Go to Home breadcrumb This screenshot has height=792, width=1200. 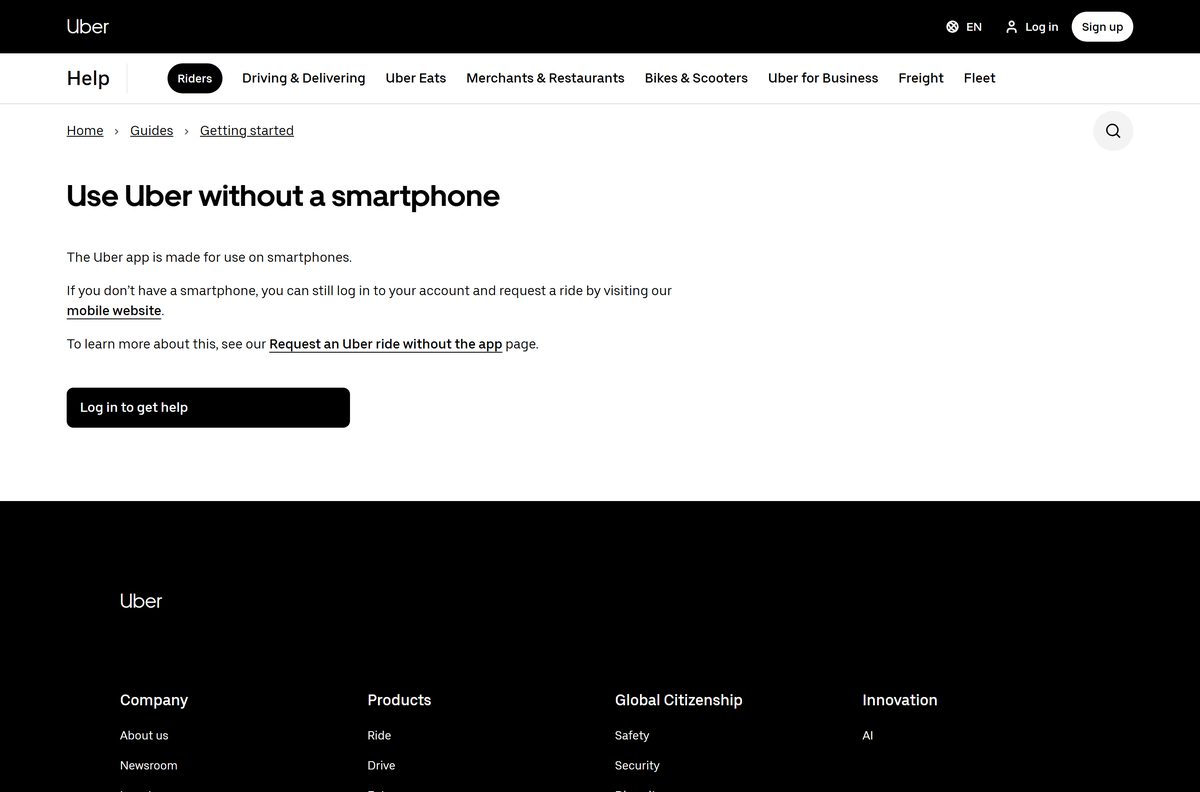(85, 131)
